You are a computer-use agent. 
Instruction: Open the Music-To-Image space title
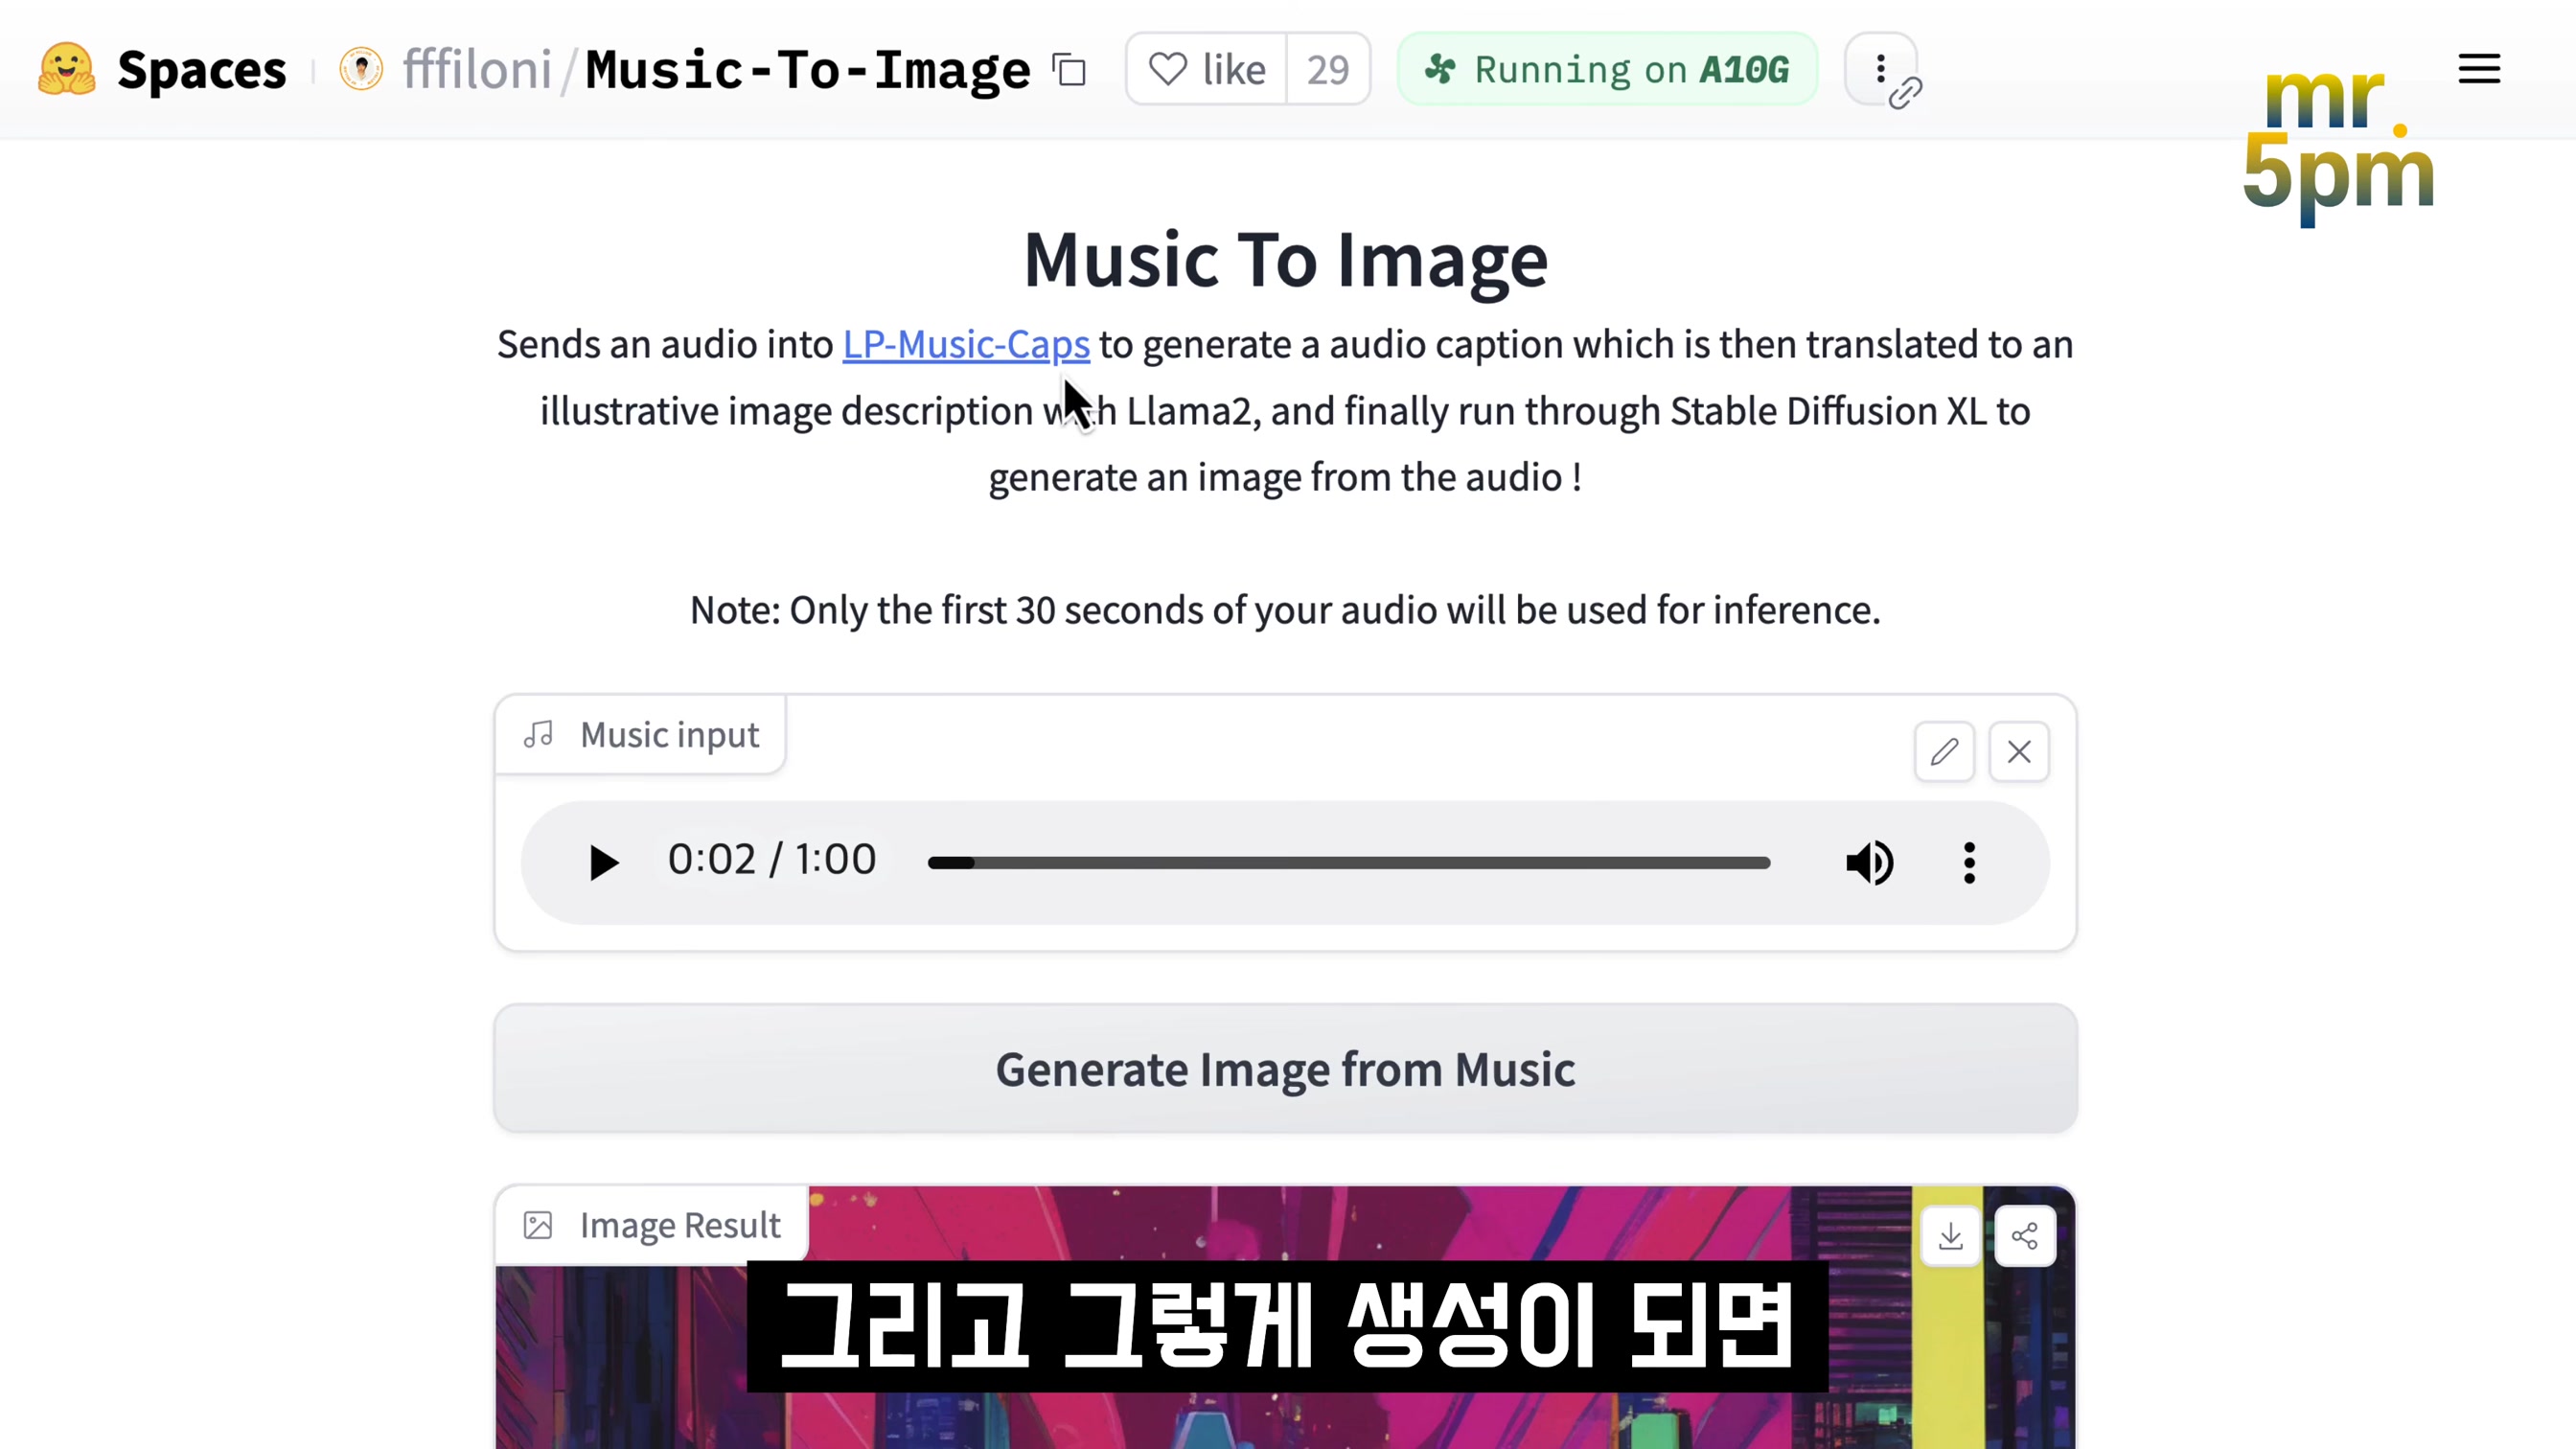(x=807, y=69)
